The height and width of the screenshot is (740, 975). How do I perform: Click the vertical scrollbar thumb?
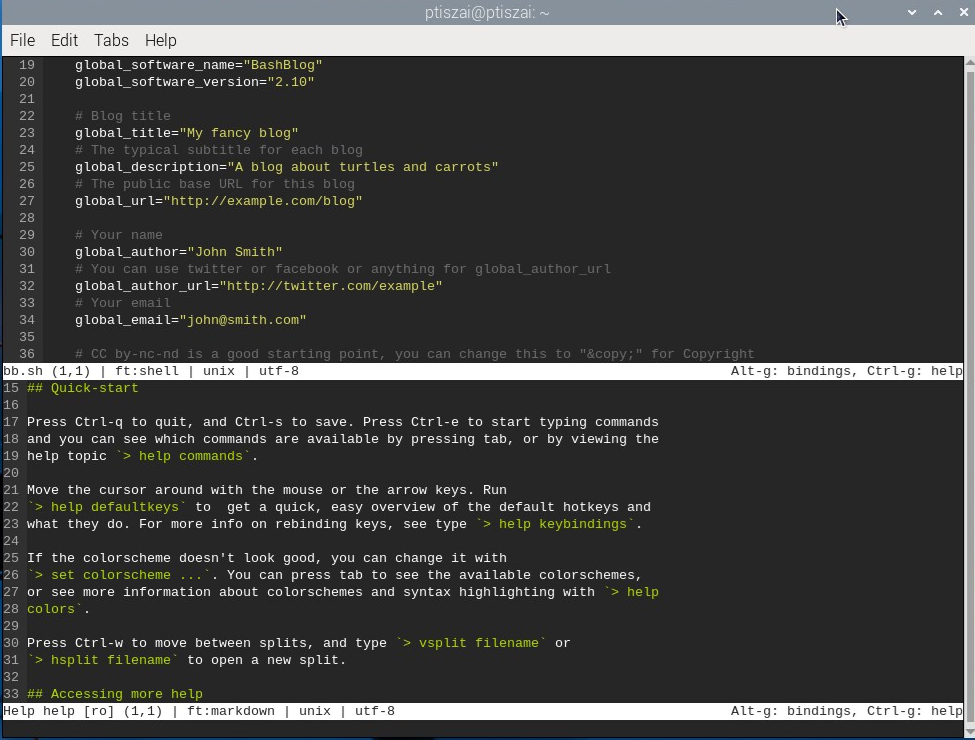(969, 396)
